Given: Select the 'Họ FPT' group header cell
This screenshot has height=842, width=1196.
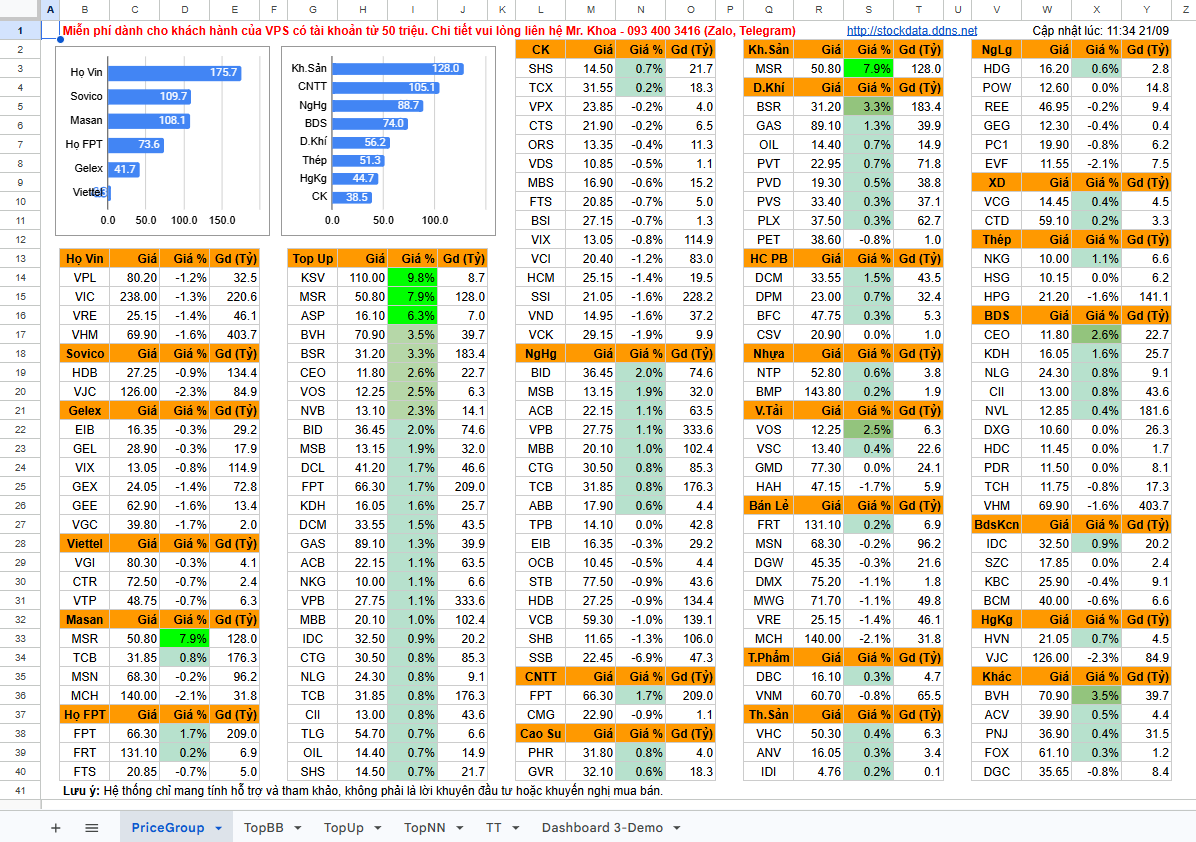Looking at the screenshot, I should coord(85,715).
